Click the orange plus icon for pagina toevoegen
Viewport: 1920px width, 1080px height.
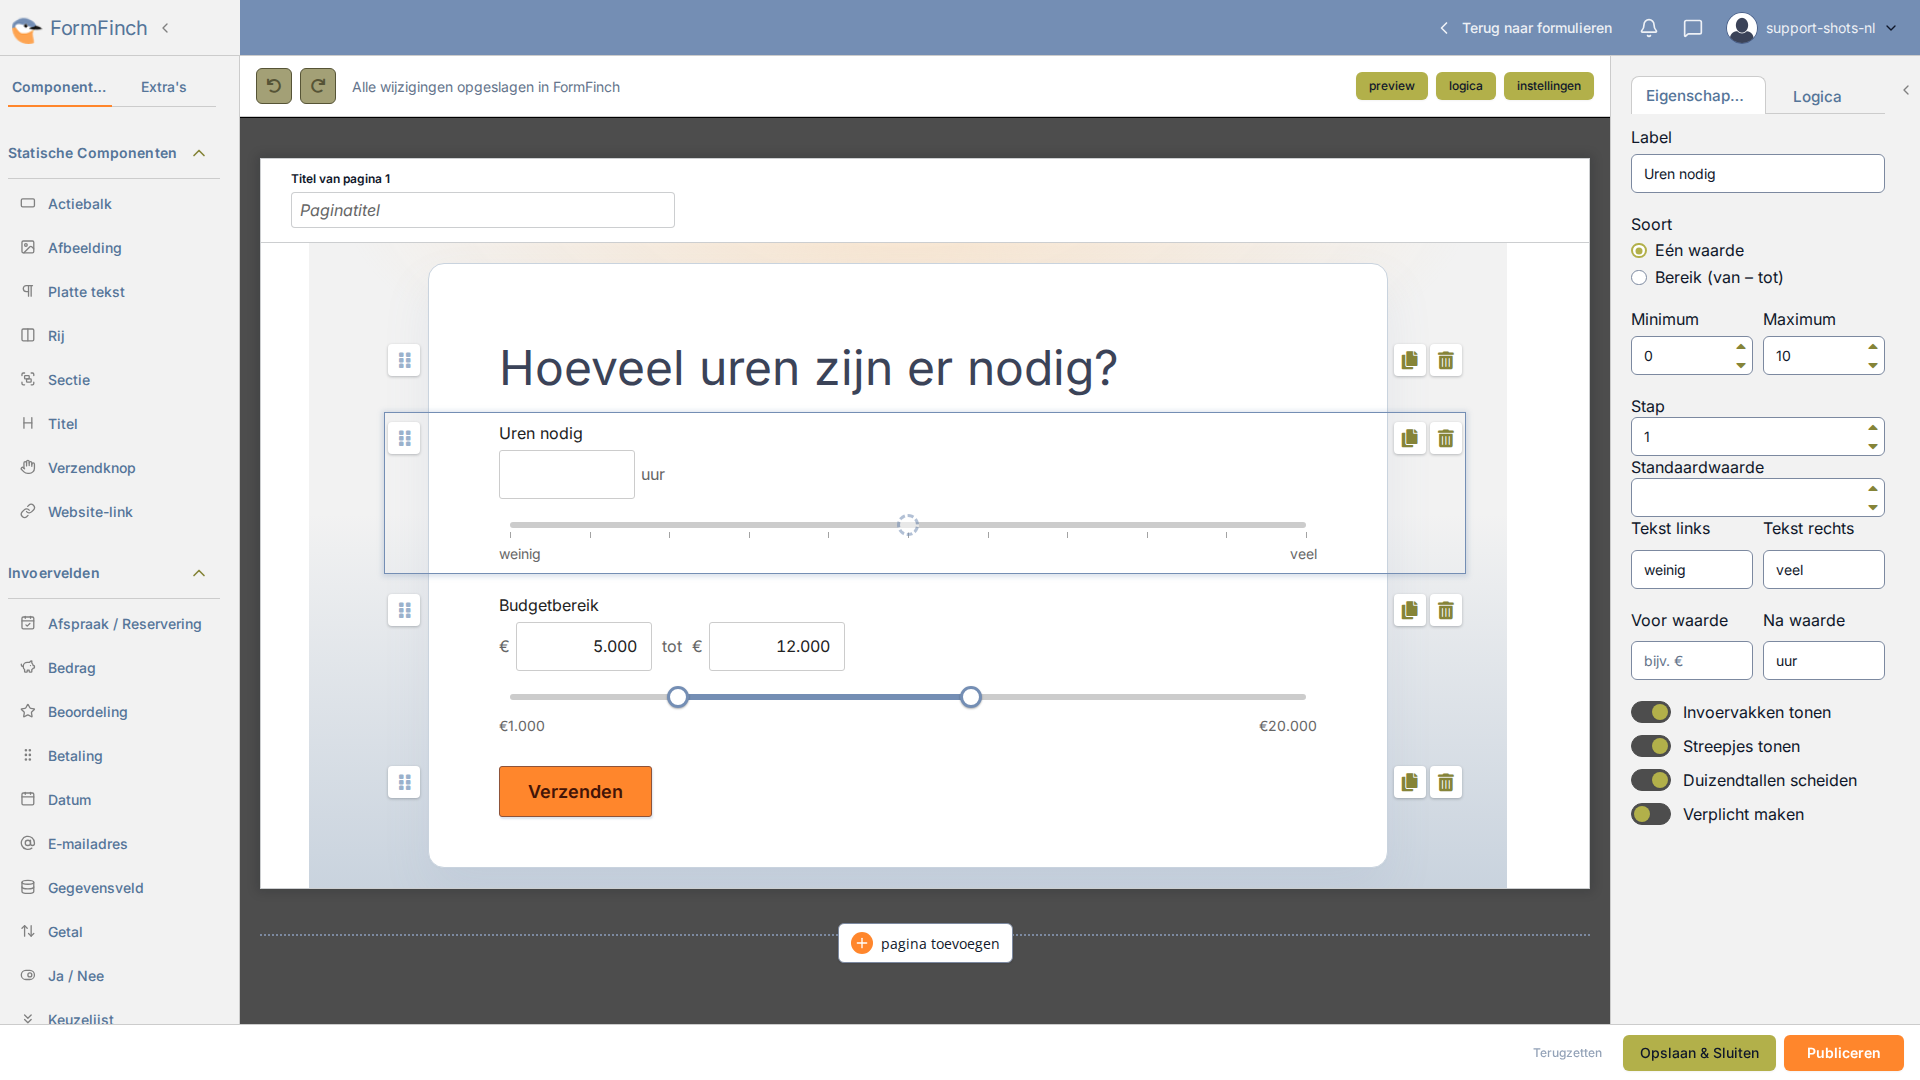point(862,943)
